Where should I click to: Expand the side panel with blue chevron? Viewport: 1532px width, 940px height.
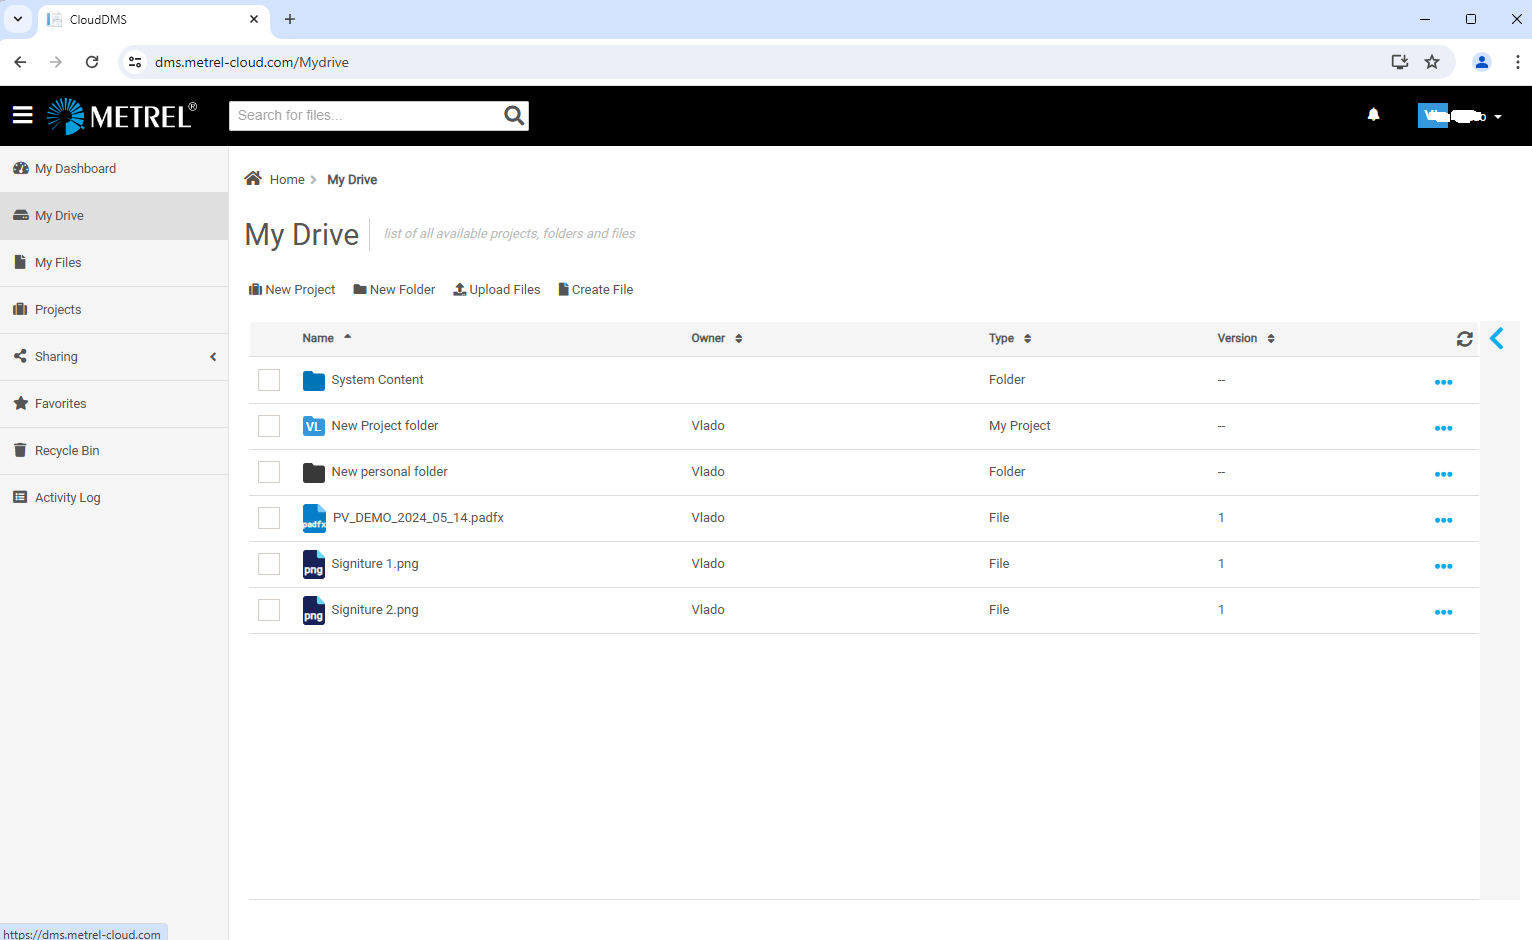tap(1497, 339)
